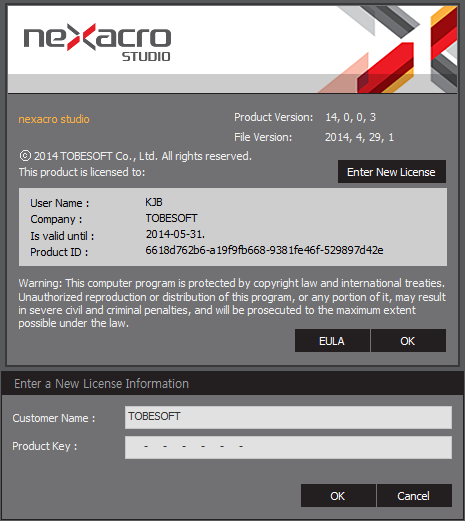The height and width of the screenshot is (521, 465).
Task: Click the Product ID value text
Action: point(264,250)
